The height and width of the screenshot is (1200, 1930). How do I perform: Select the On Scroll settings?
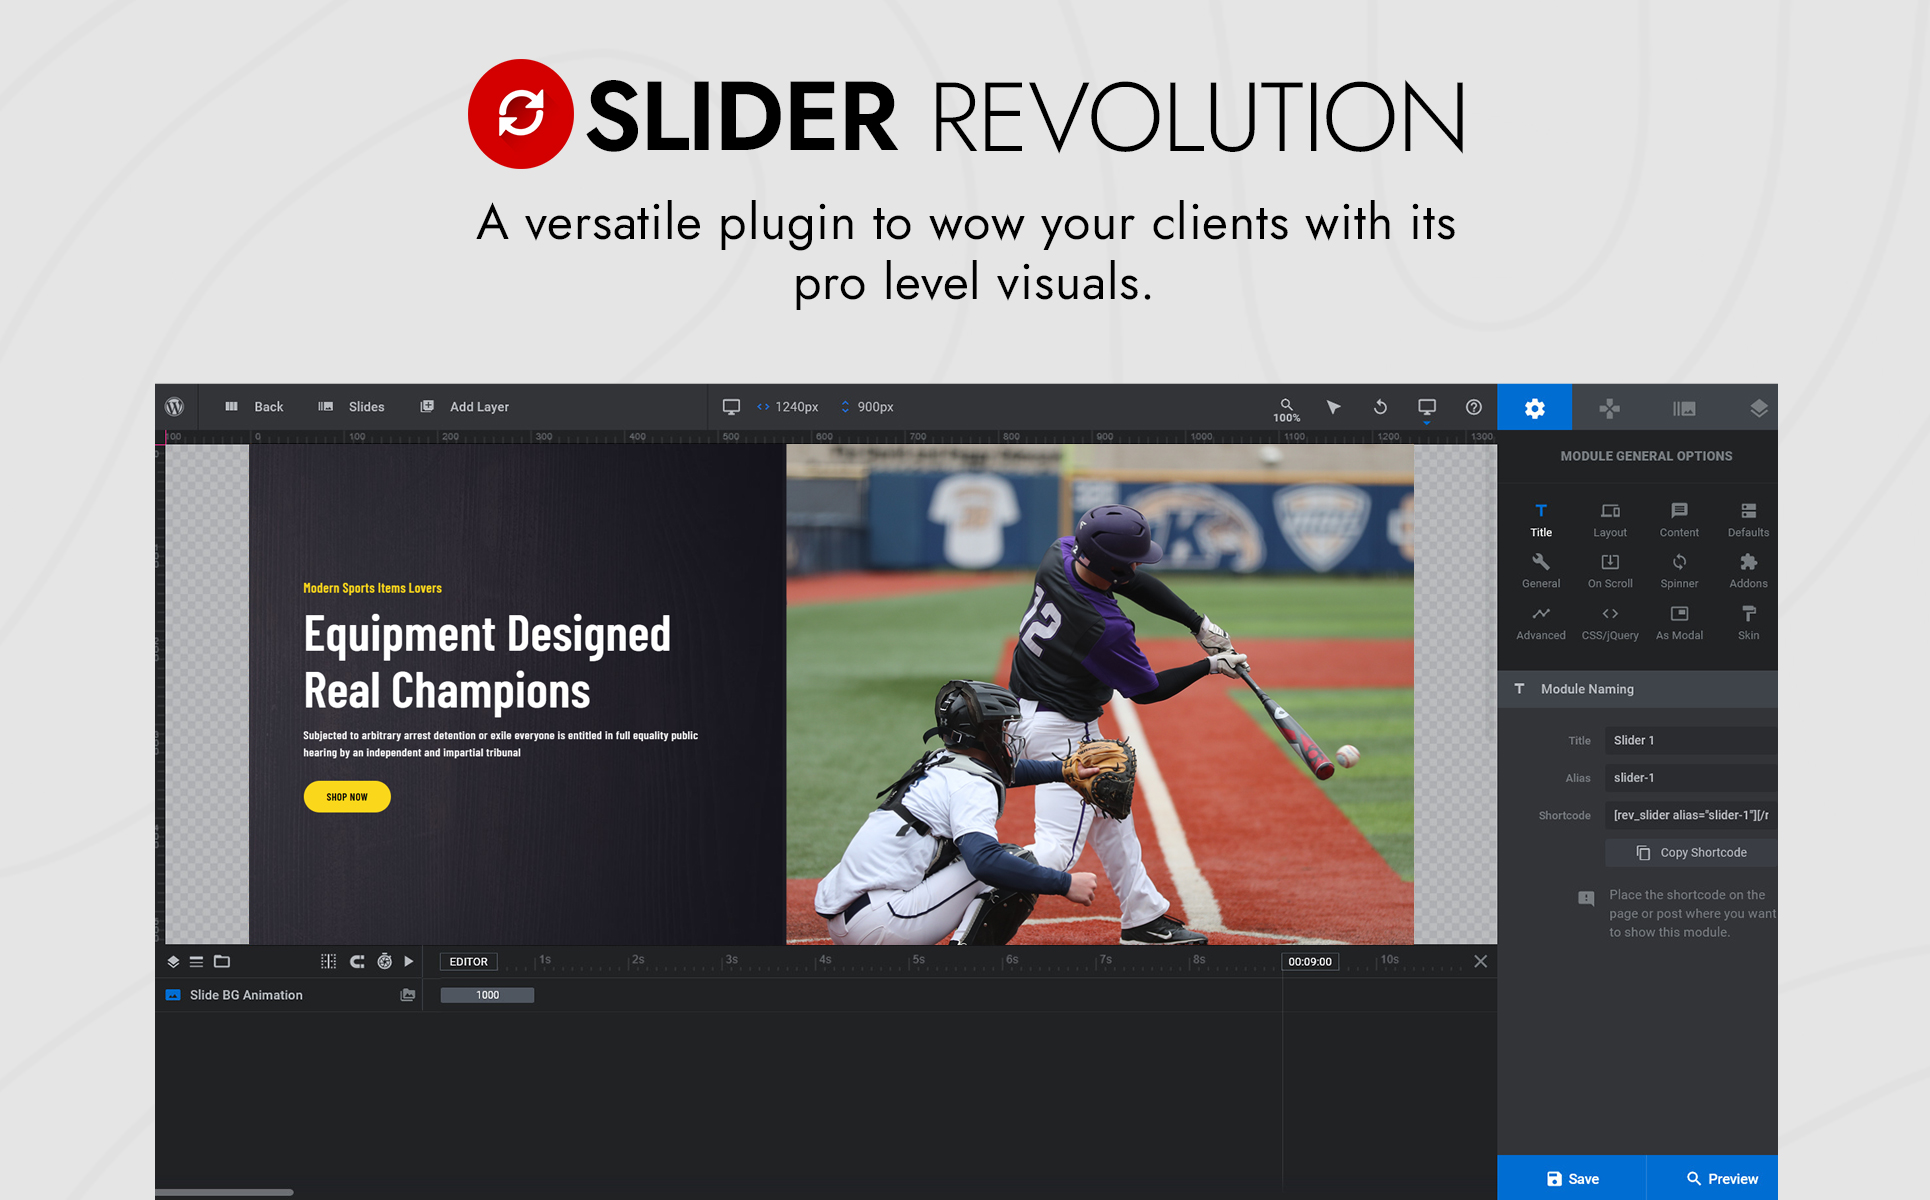click(x=1610, y=570)
